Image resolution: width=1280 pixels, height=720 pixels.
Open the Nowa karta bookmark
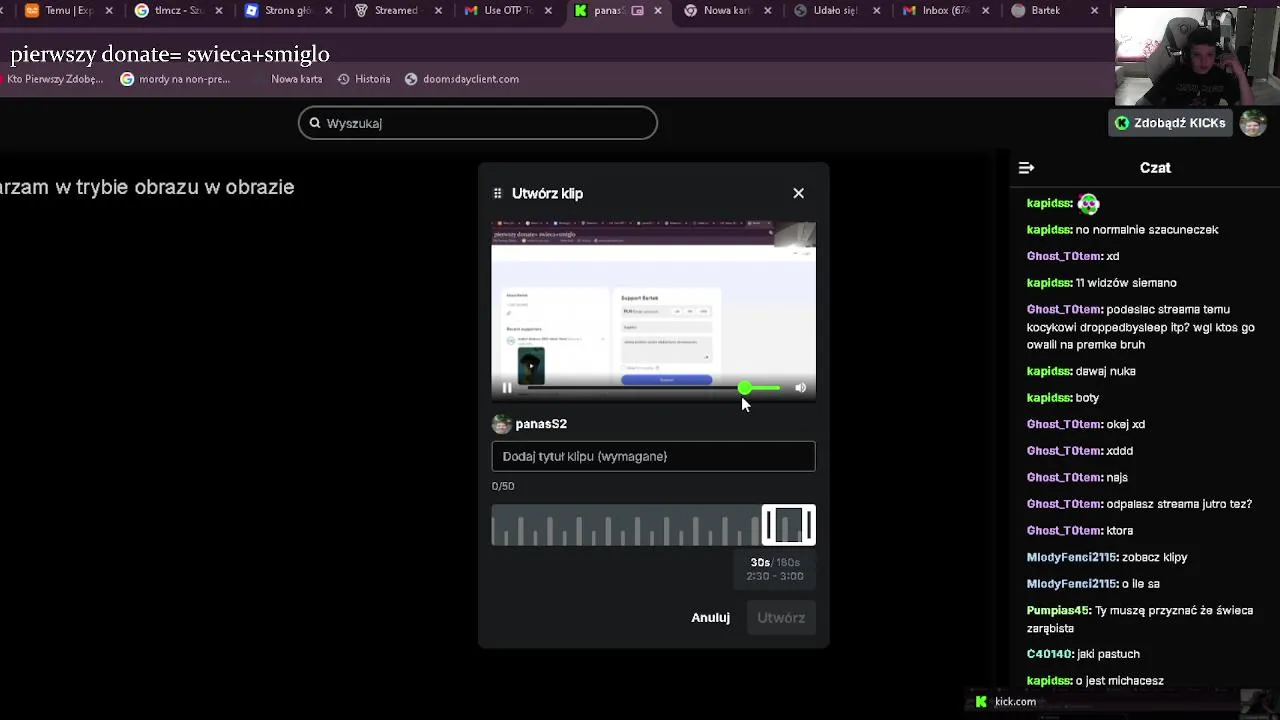click(296, 79)
